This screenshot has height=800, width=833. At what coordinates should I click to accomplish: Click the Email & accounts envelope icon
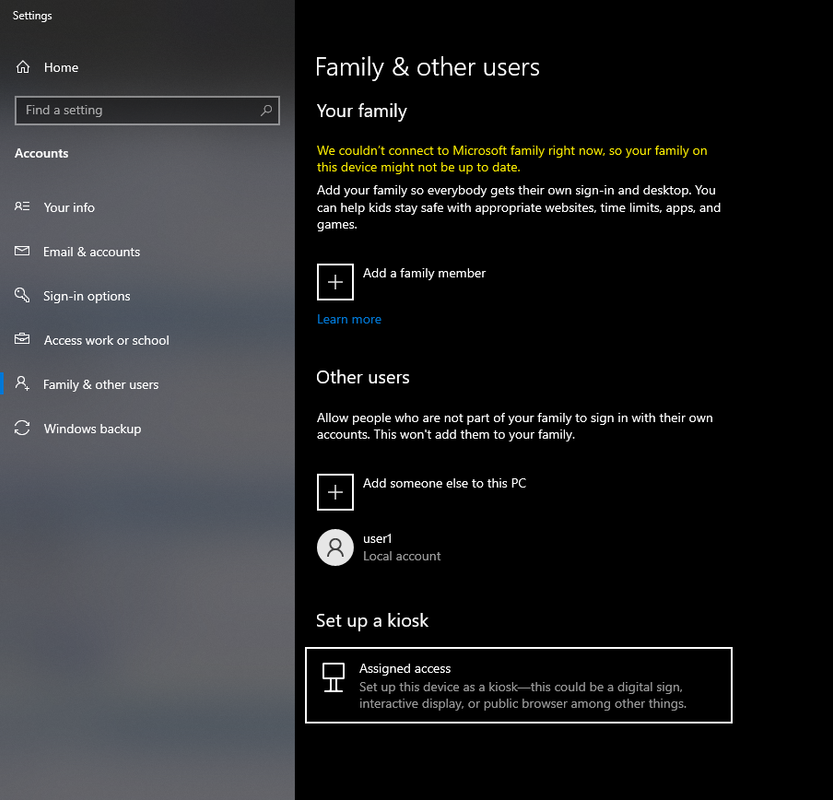coord(22,251)
